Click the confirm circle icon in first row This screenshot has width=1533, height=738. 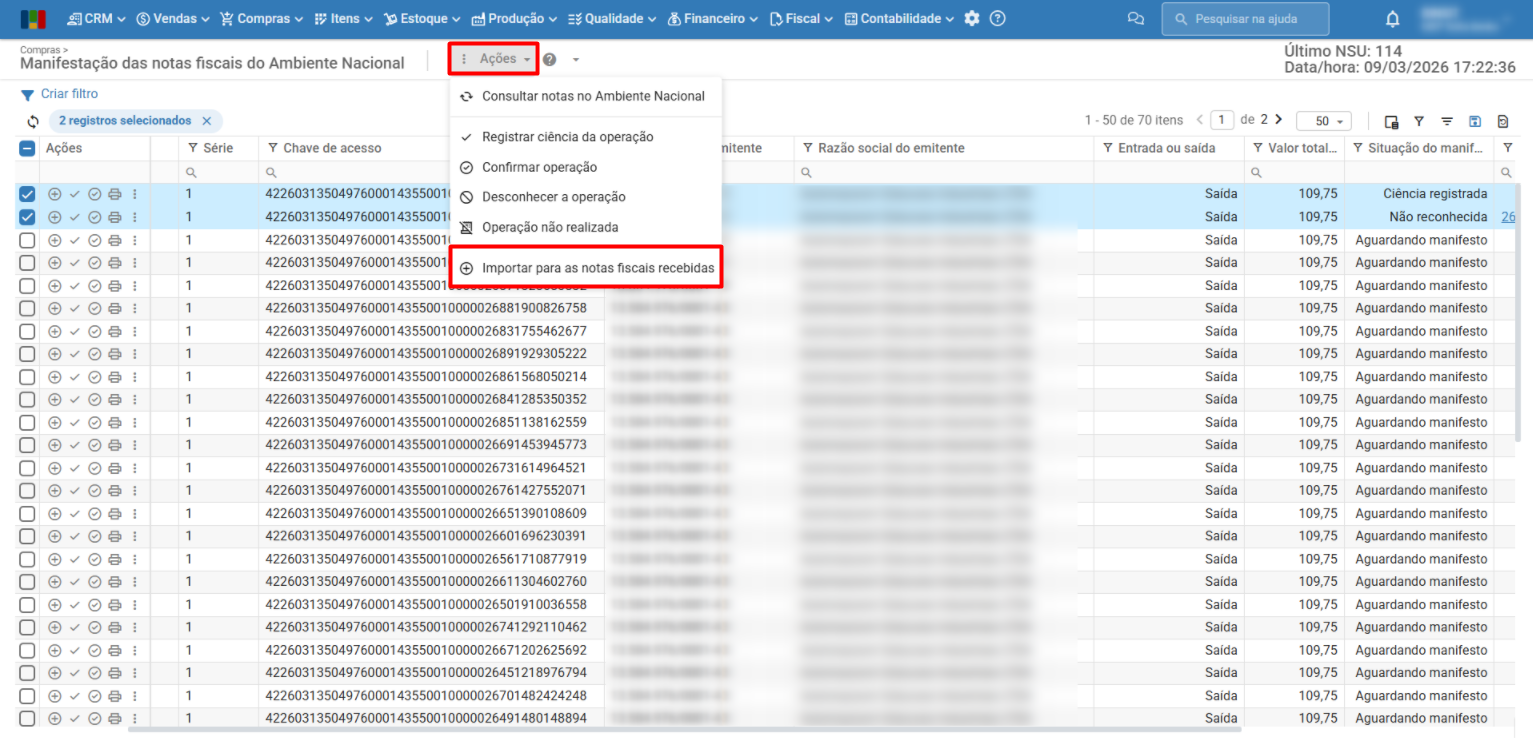coord(95,194)
